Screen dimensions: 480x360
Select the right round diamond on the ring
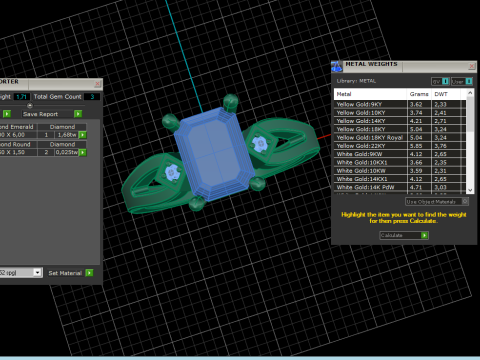pos(260,144)
